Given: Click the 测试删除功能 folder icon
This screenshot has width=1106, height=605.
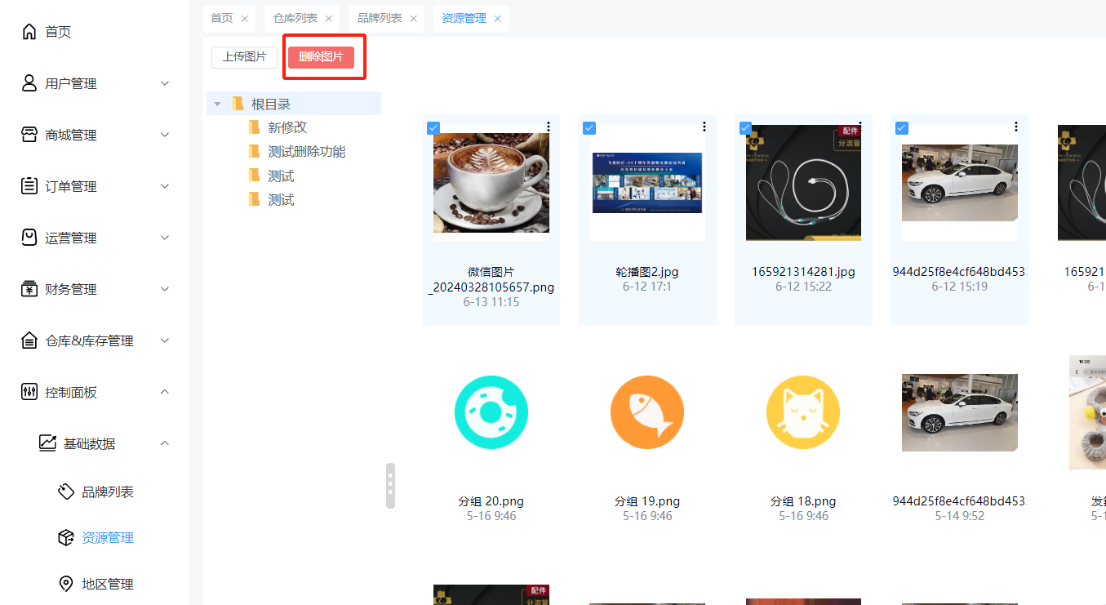Looking at the screenshot, I should pyautogui.click(x=255, y=151).
